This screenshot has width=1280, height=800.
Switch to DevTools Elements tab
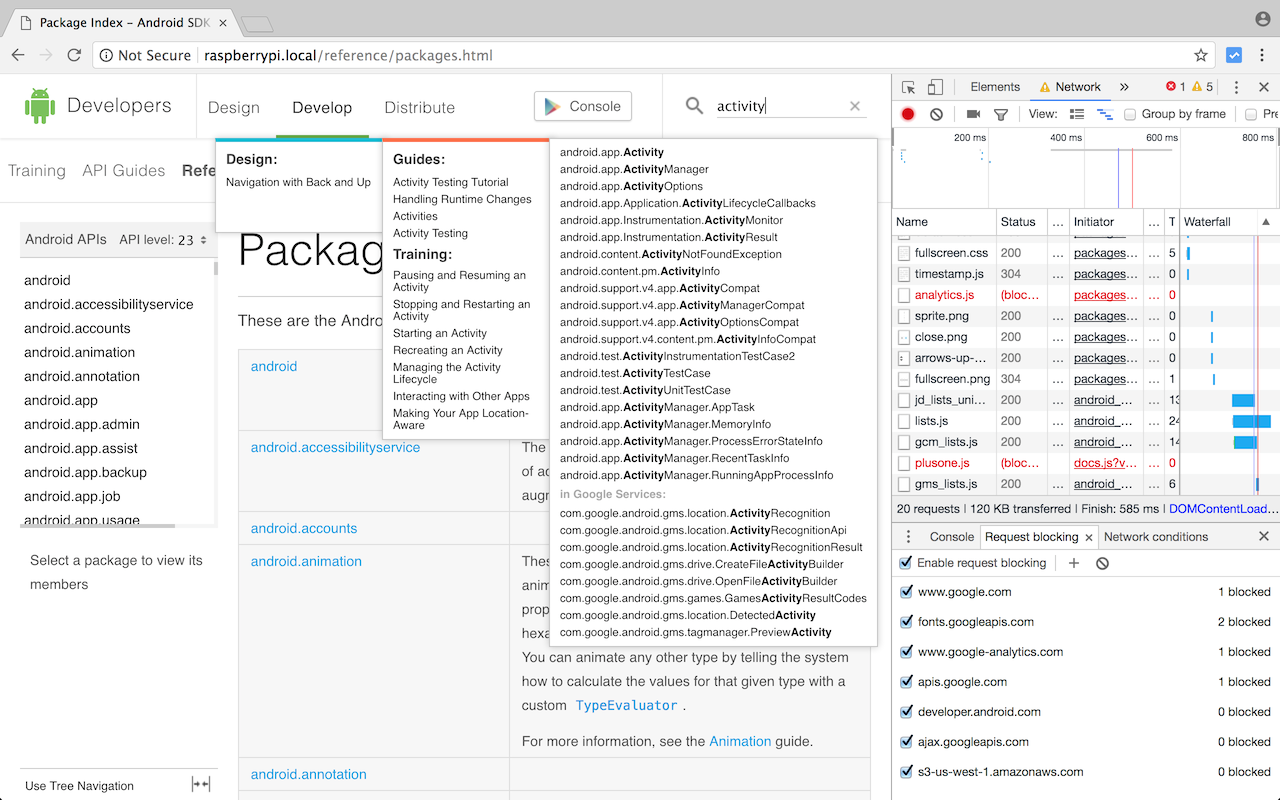pyautogui.click(x=995, y=87)
